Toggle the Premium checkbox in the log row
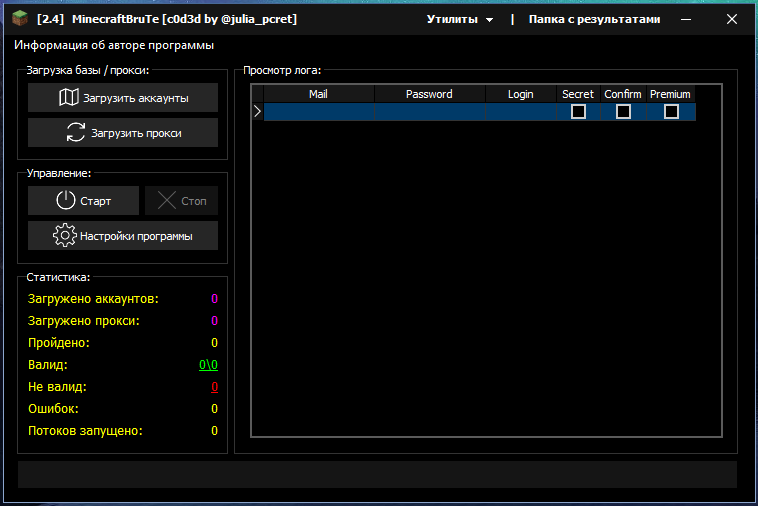Viewport: 758px width, 506px height. (x=671, y=112)
